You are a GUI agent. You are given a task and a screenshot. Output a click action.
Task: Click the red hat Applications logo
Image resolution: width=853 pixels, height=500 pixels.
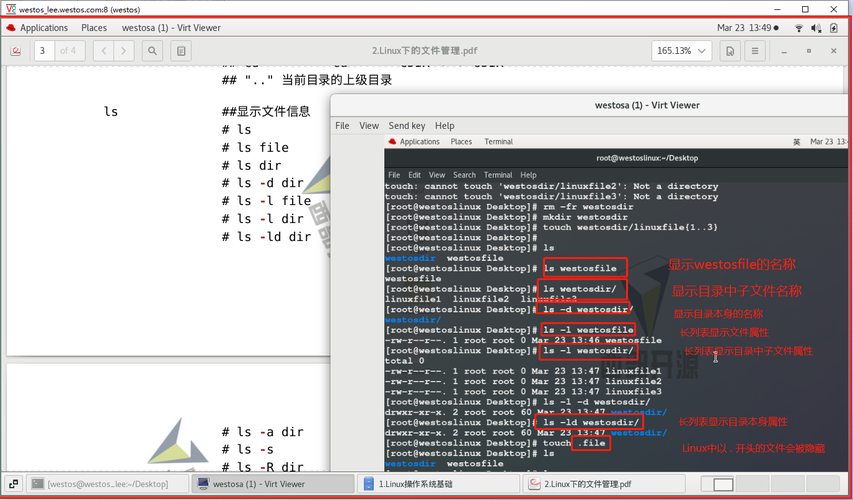click(11, 28)
